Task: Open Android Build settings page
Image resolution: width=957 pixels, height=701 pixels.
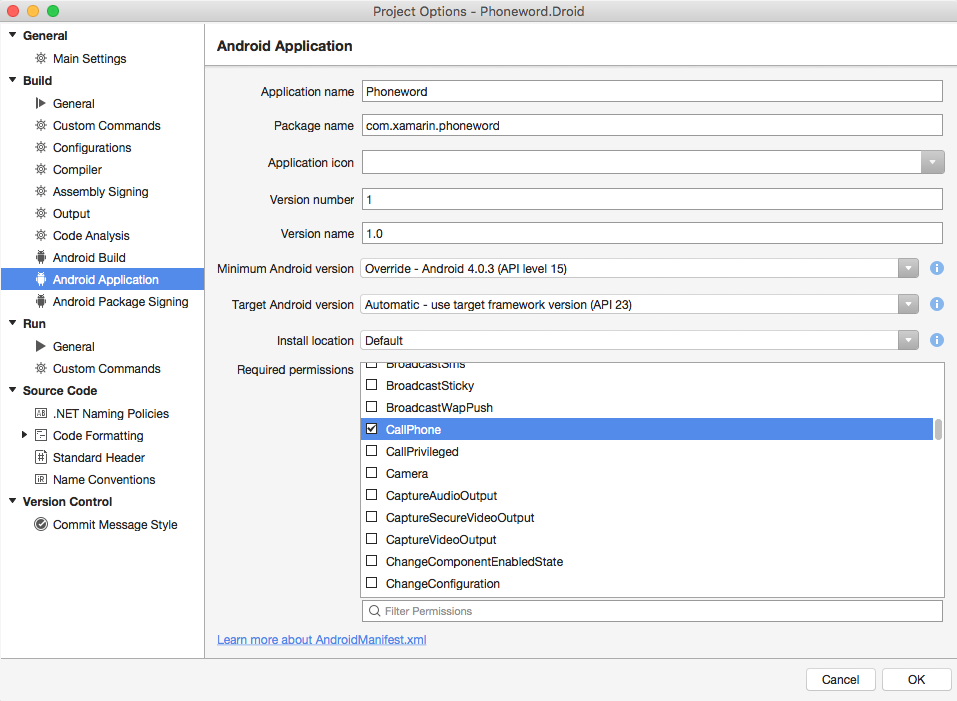Action: coord(89,257)
